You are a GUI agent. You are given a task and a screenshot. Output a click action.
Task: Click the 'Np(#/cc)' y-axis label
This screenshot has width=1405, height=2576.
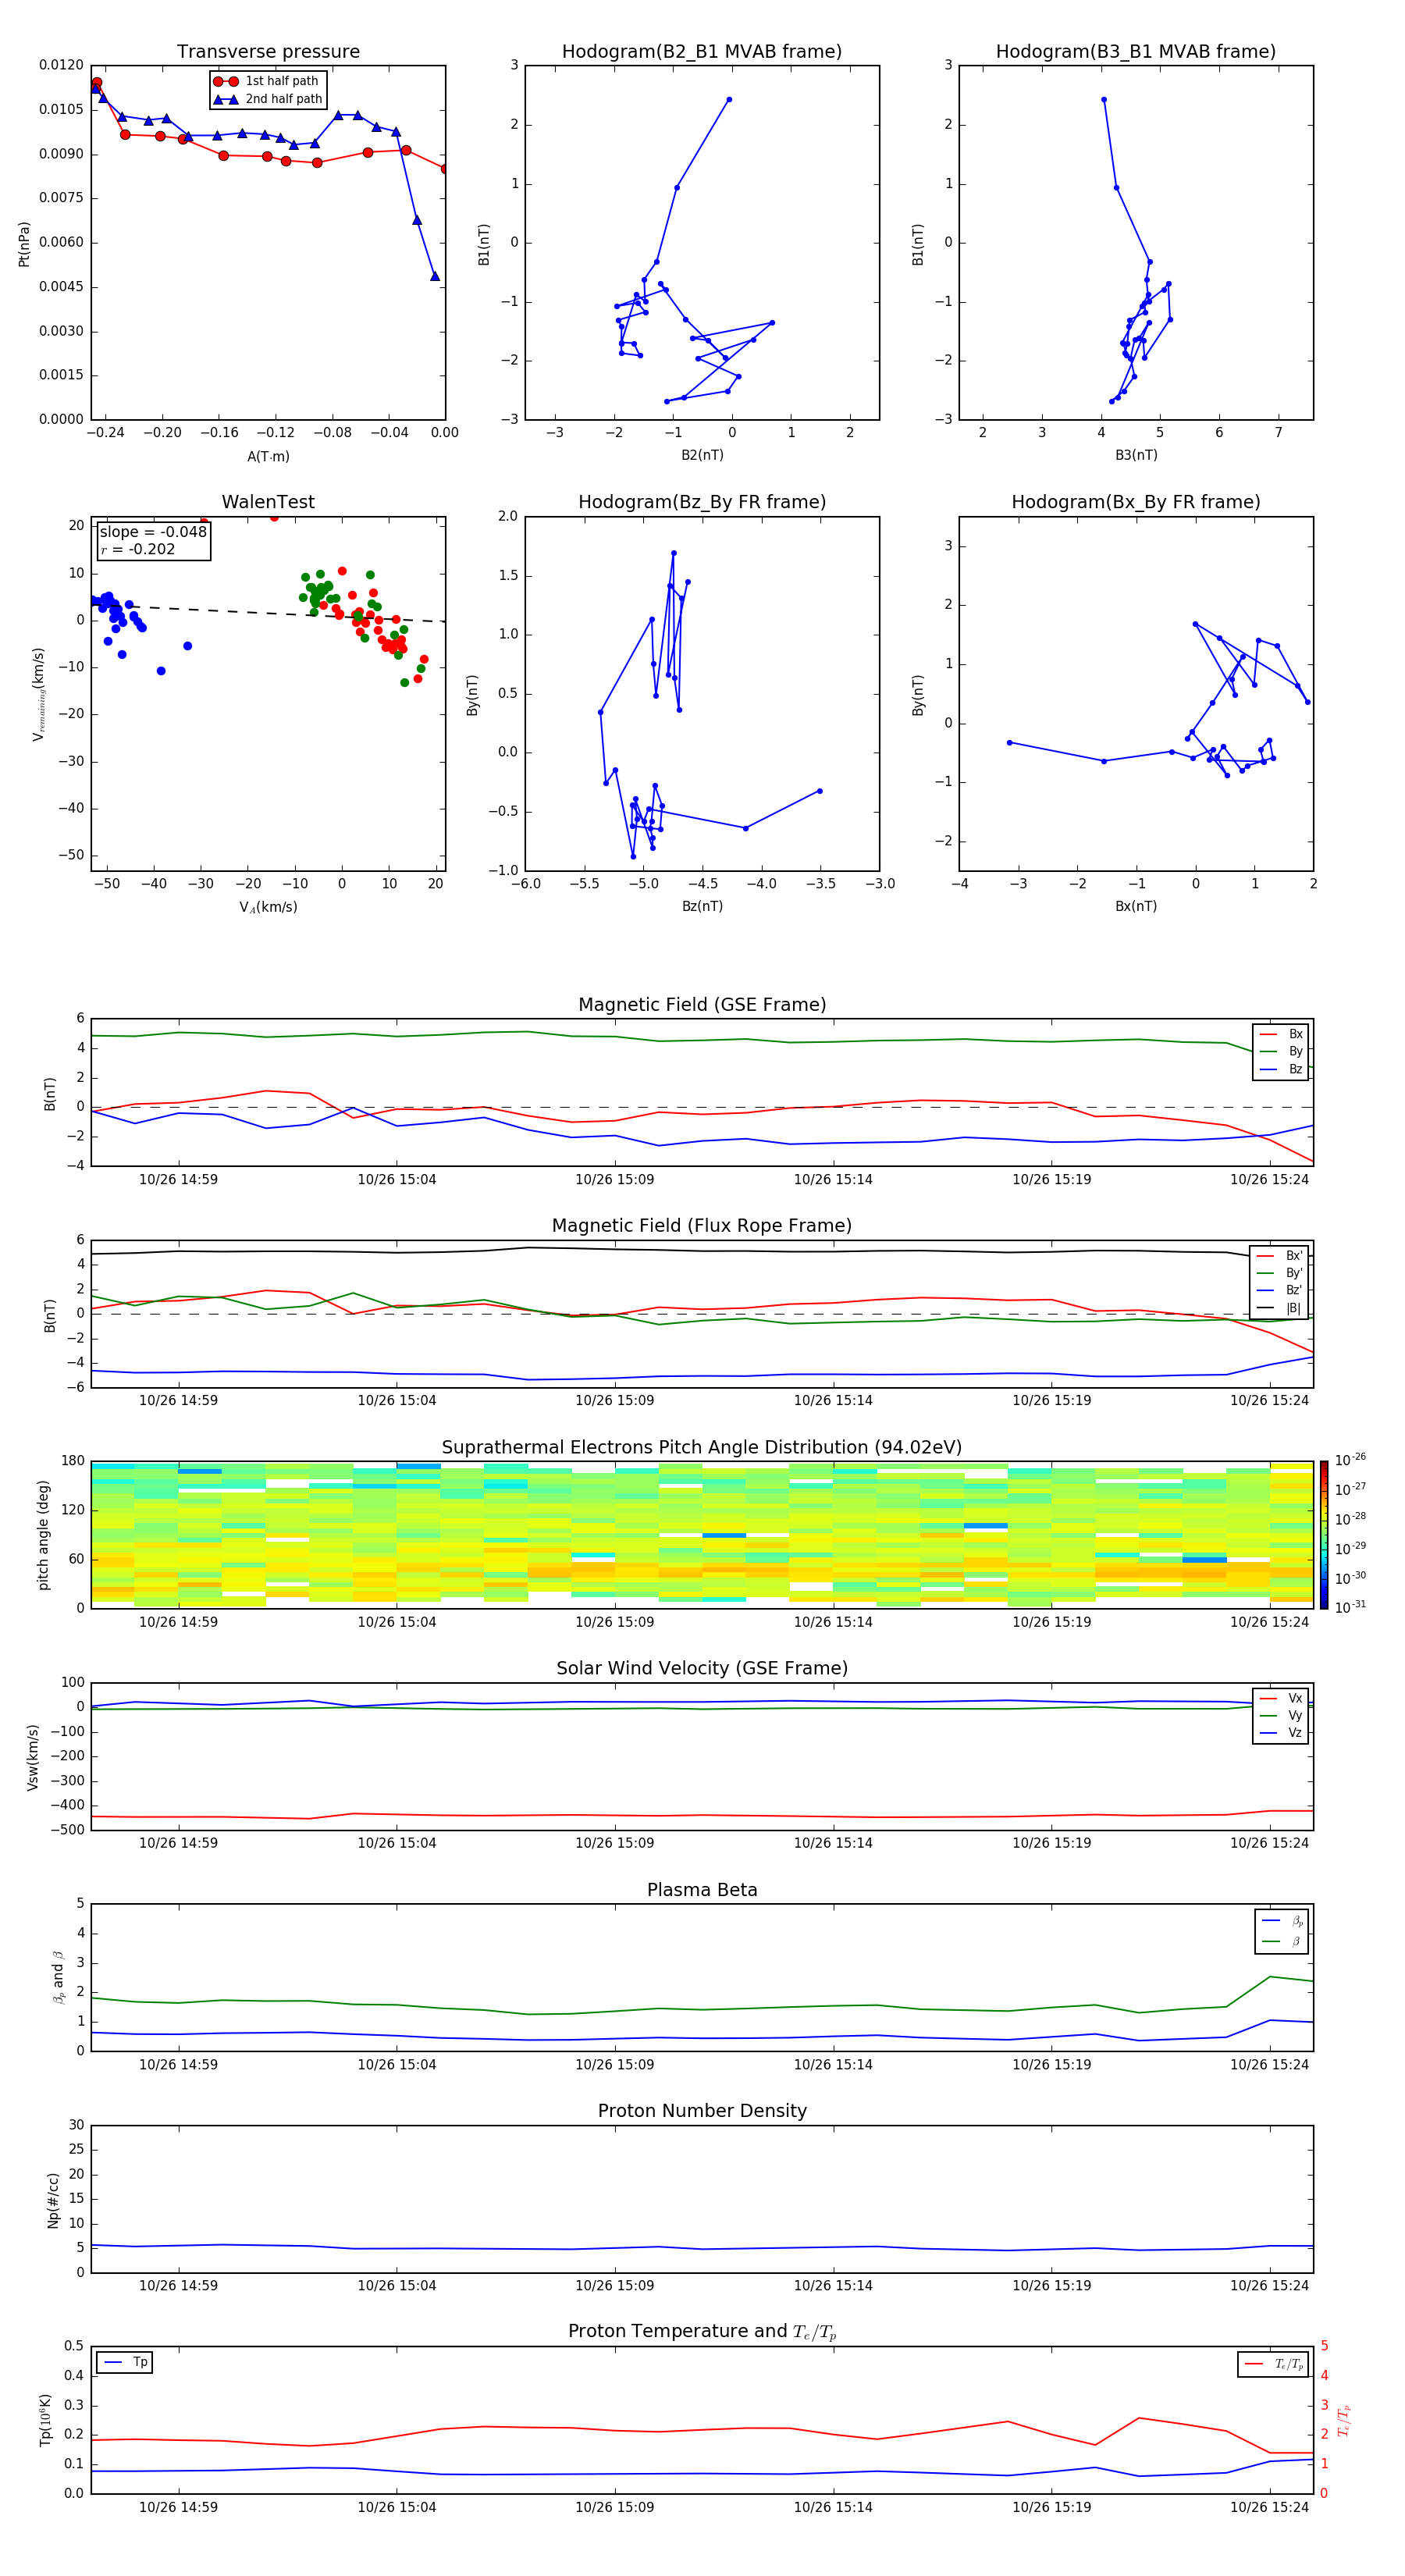(x=53, y=2200)
